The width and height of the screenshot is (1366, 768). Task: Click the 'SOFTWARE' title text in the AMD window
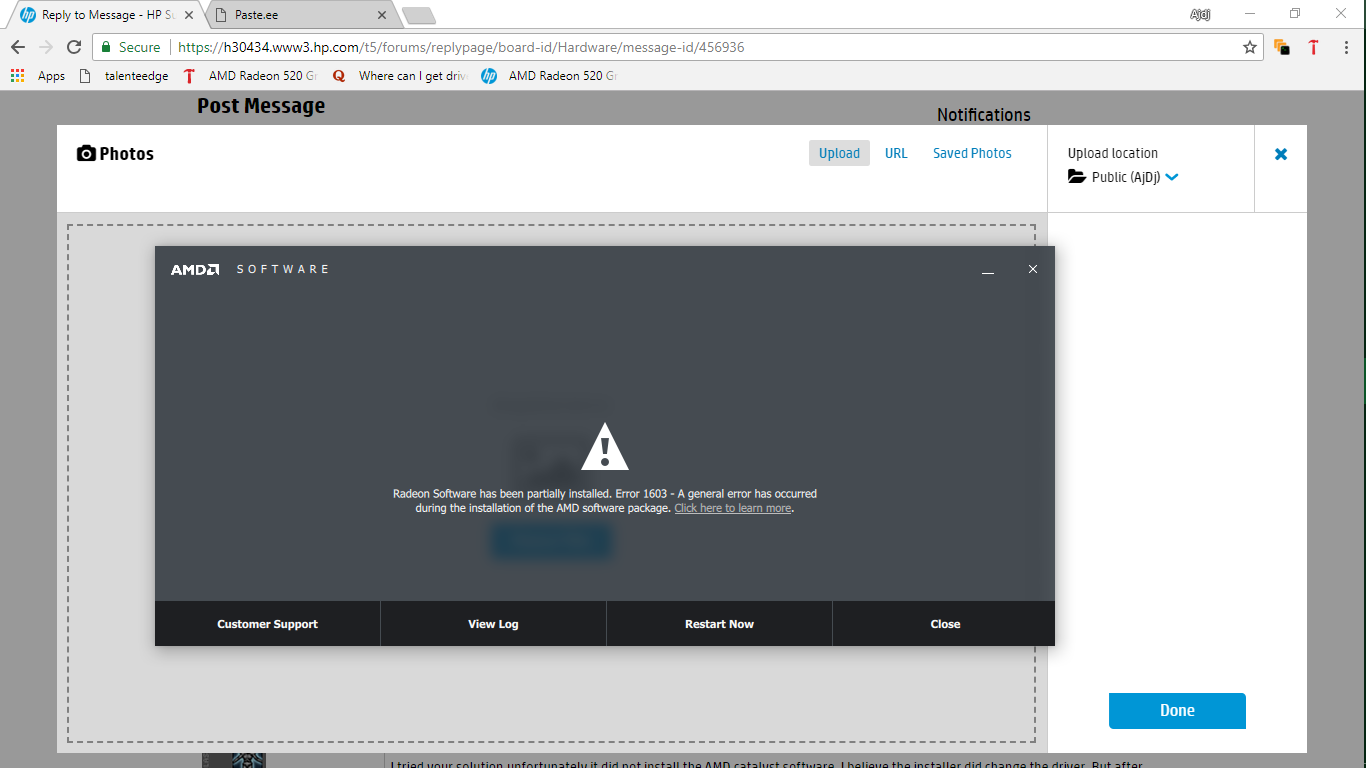[283, 269]
